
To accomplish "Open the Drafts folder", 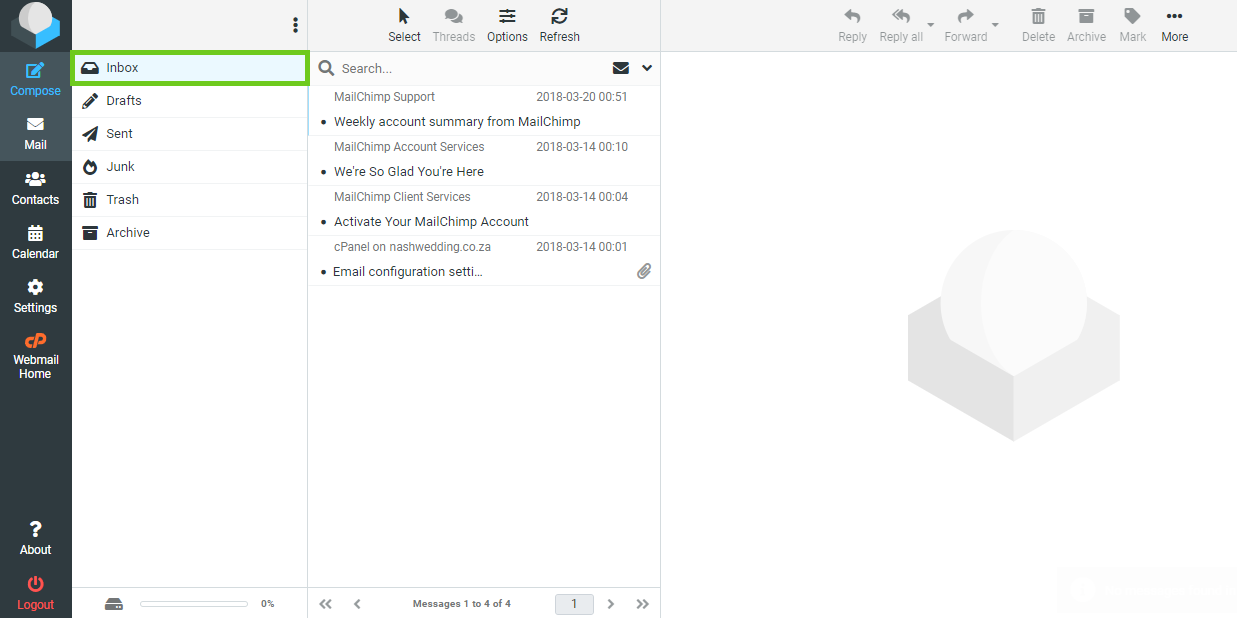I will coord(124,101).
